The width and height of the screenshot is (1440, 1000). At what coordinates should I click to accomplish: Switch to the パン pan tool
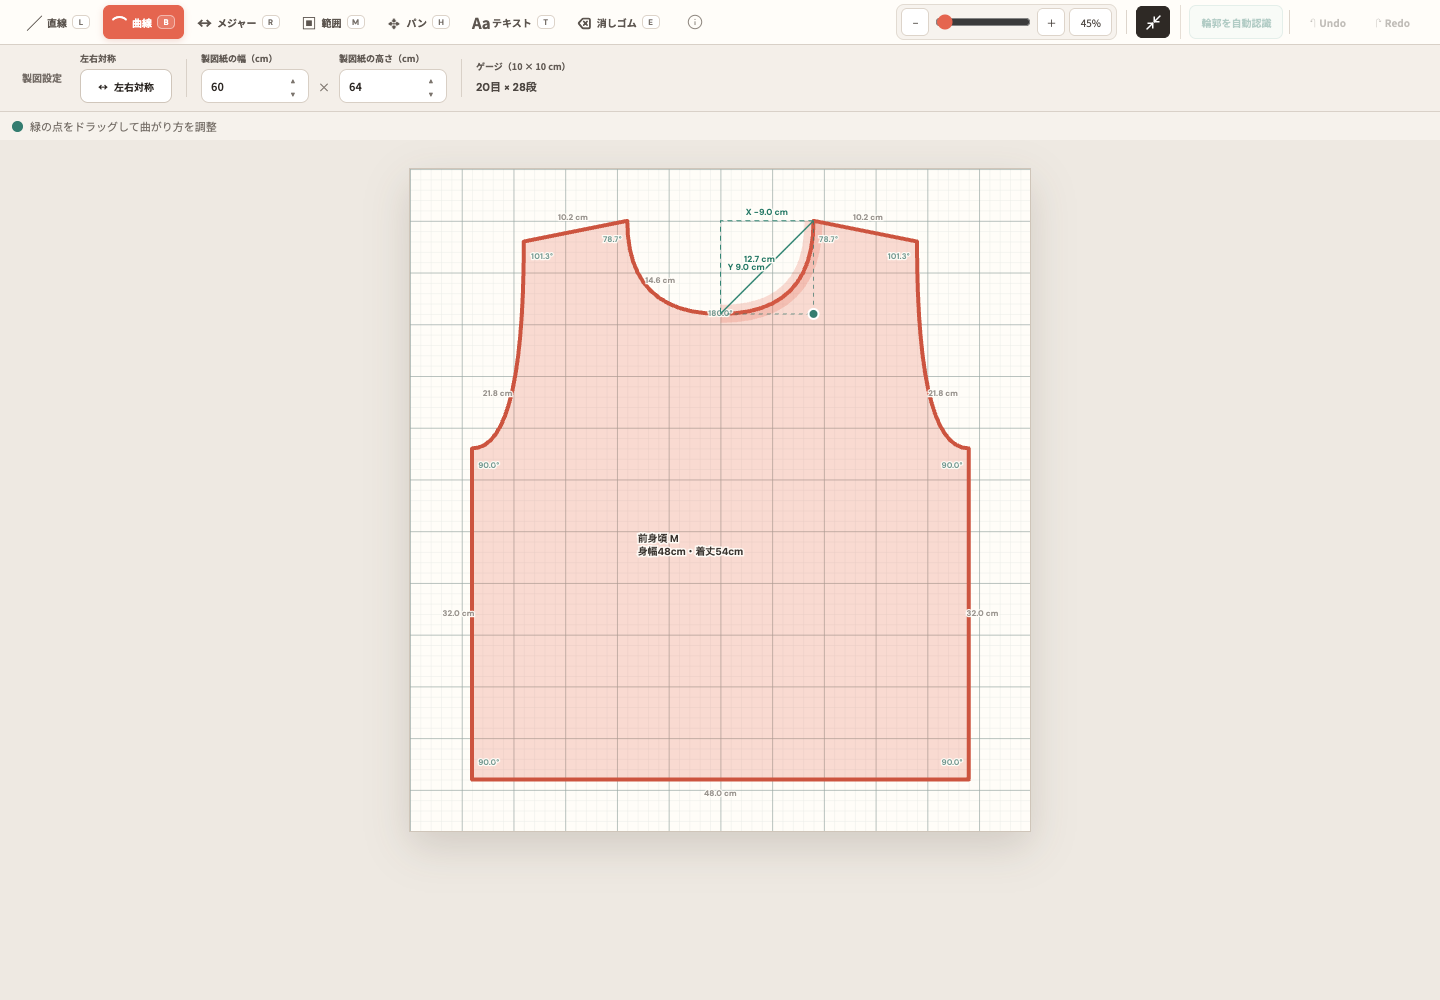coord(418,22)
